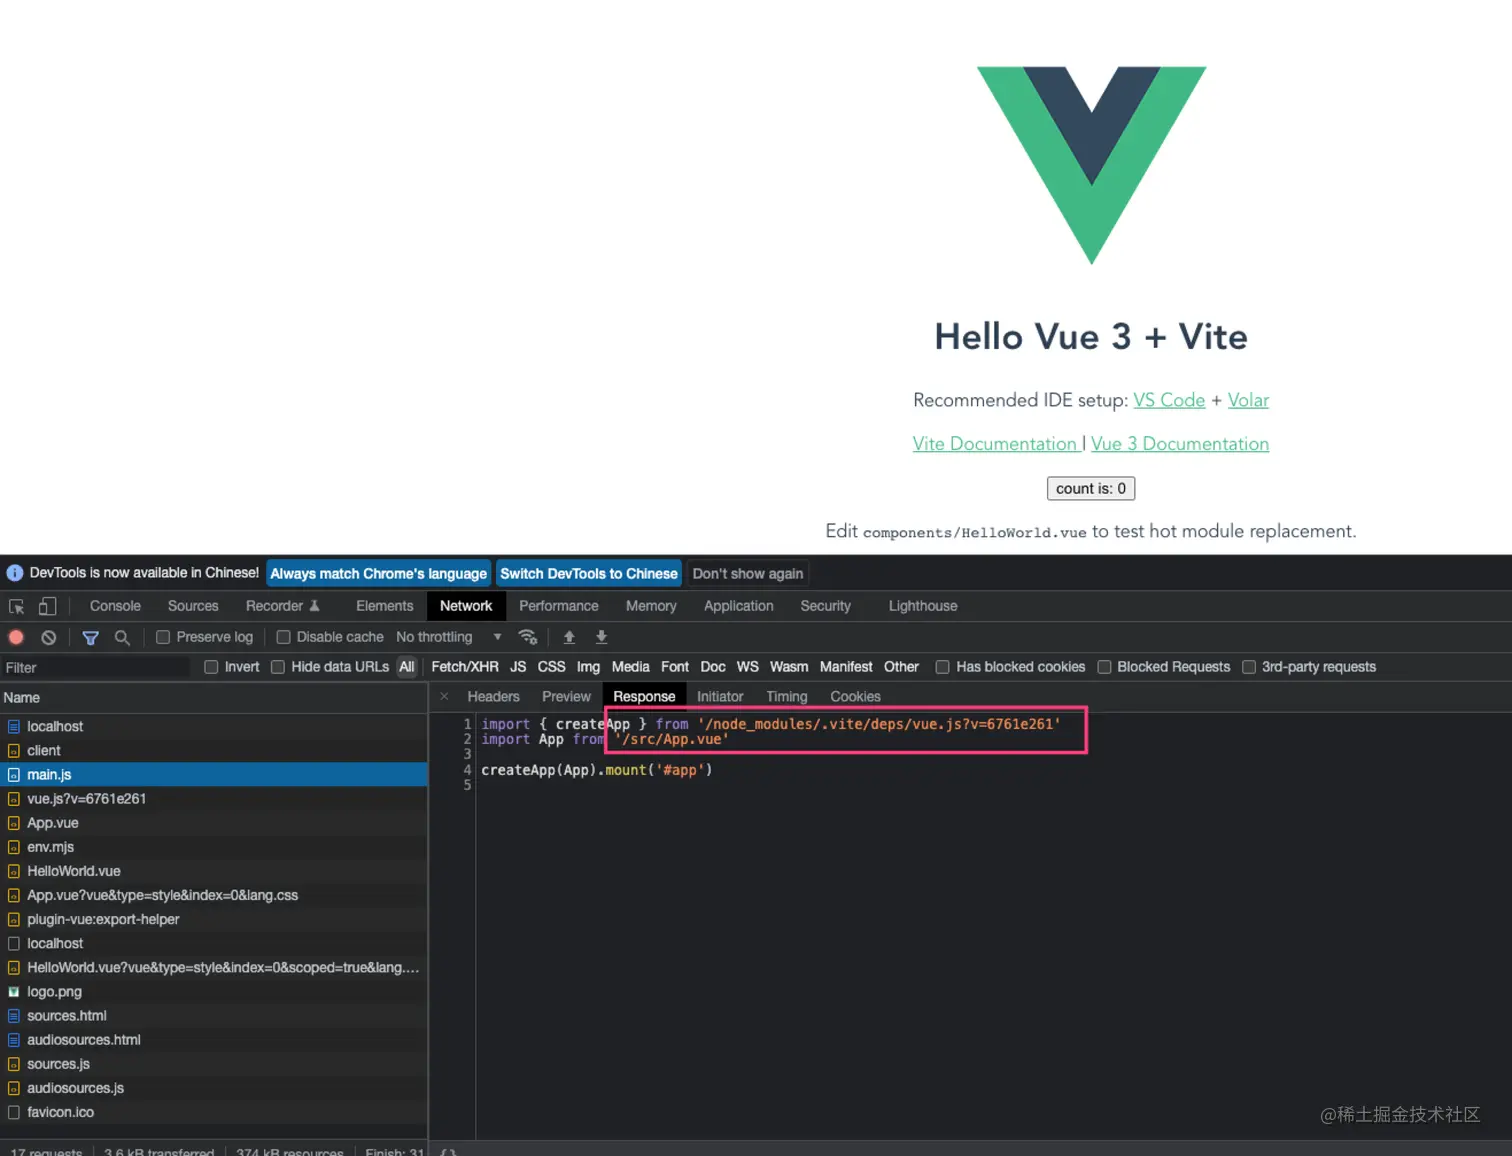Viewport: 1512px width, 1156px height.
Task: Show the request Timing tab
Action: (787, 697)
